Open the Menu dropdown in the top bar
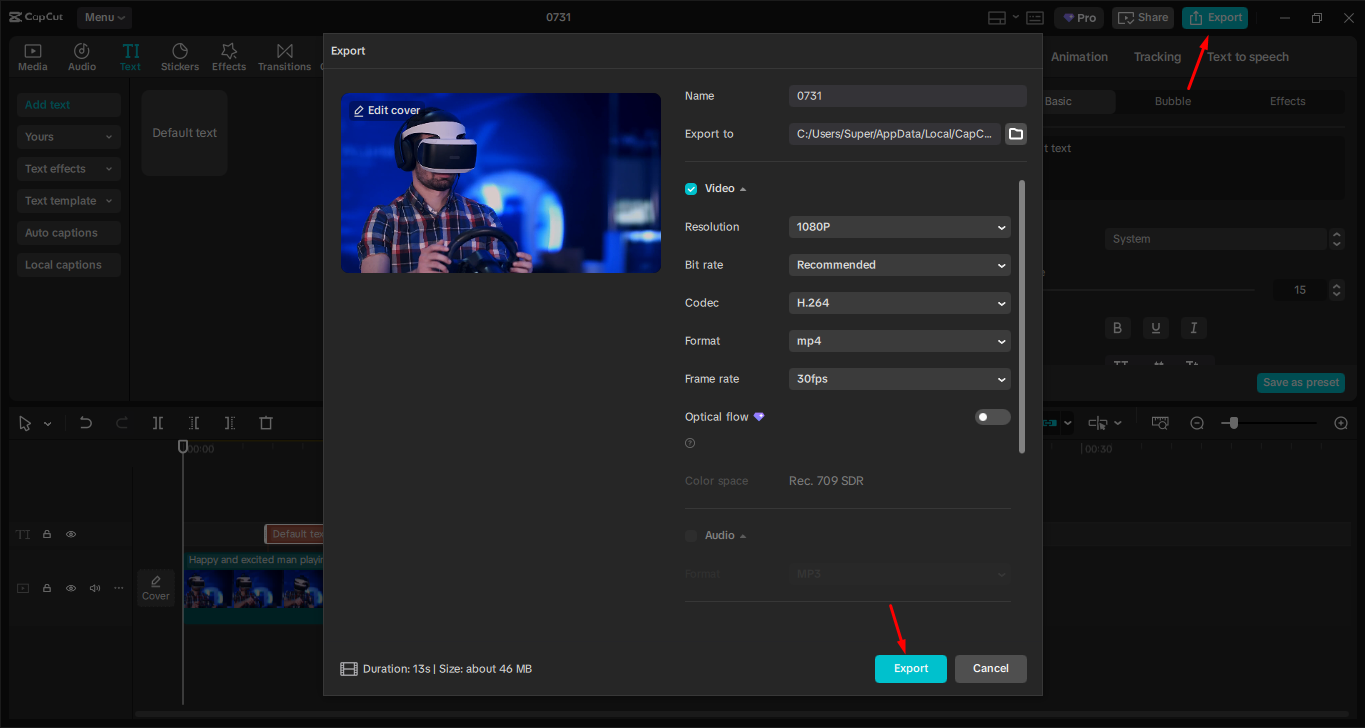This screenshot has width=1365, height=728. (x=103, y=17)
